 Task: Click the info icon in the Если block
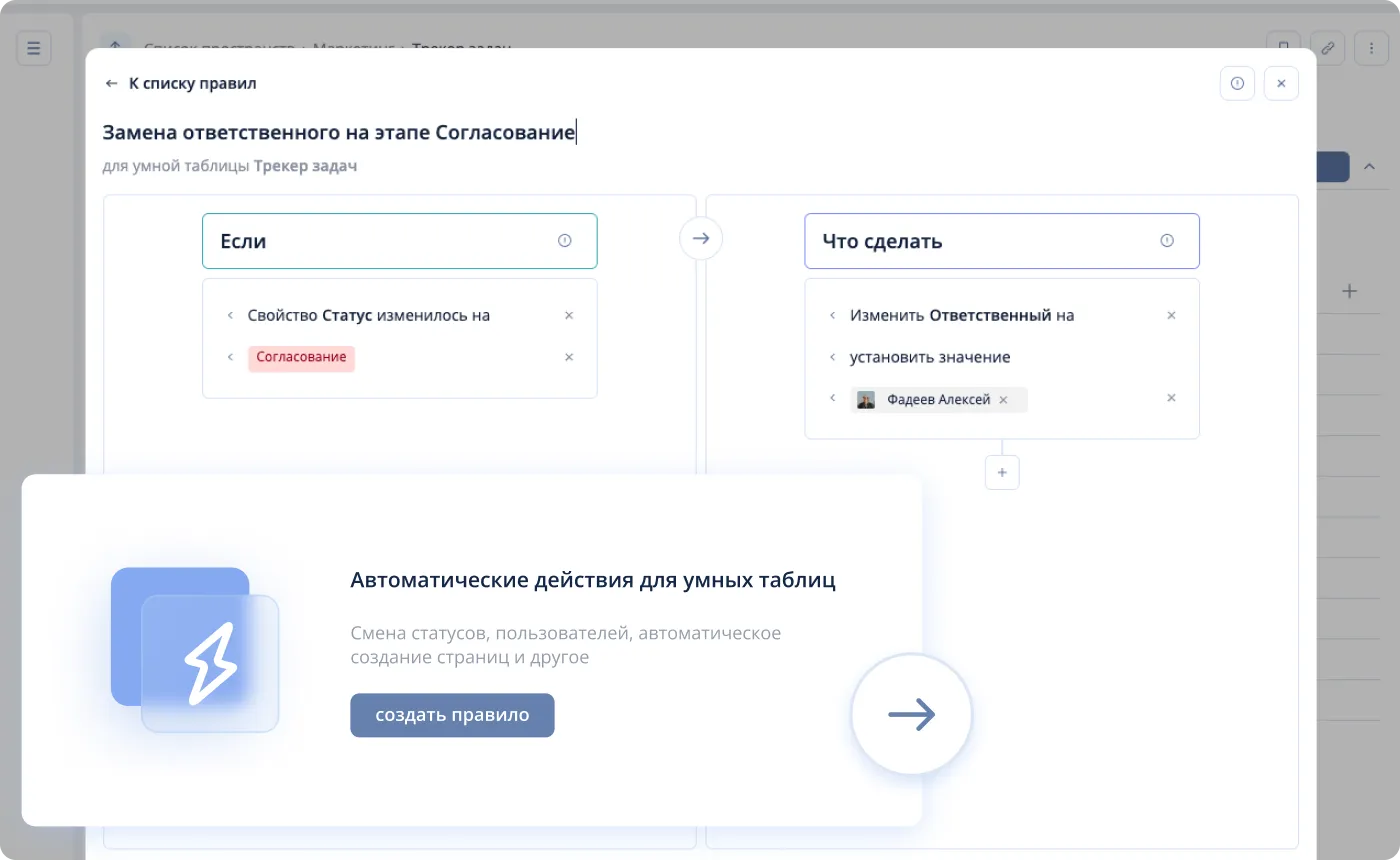(x=564, y=241)
